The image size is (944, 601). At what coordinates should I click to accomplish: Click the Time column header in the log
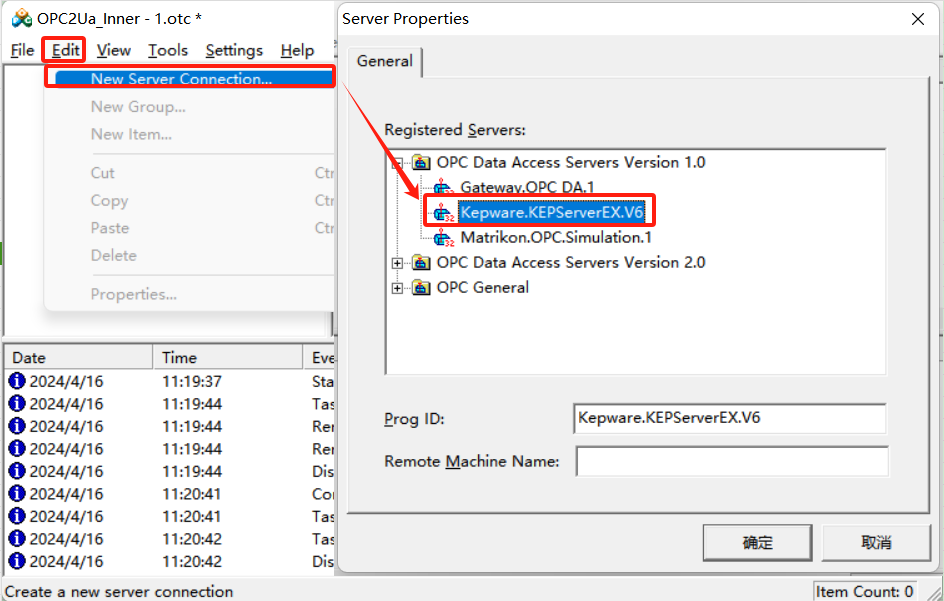pos(228,358)
